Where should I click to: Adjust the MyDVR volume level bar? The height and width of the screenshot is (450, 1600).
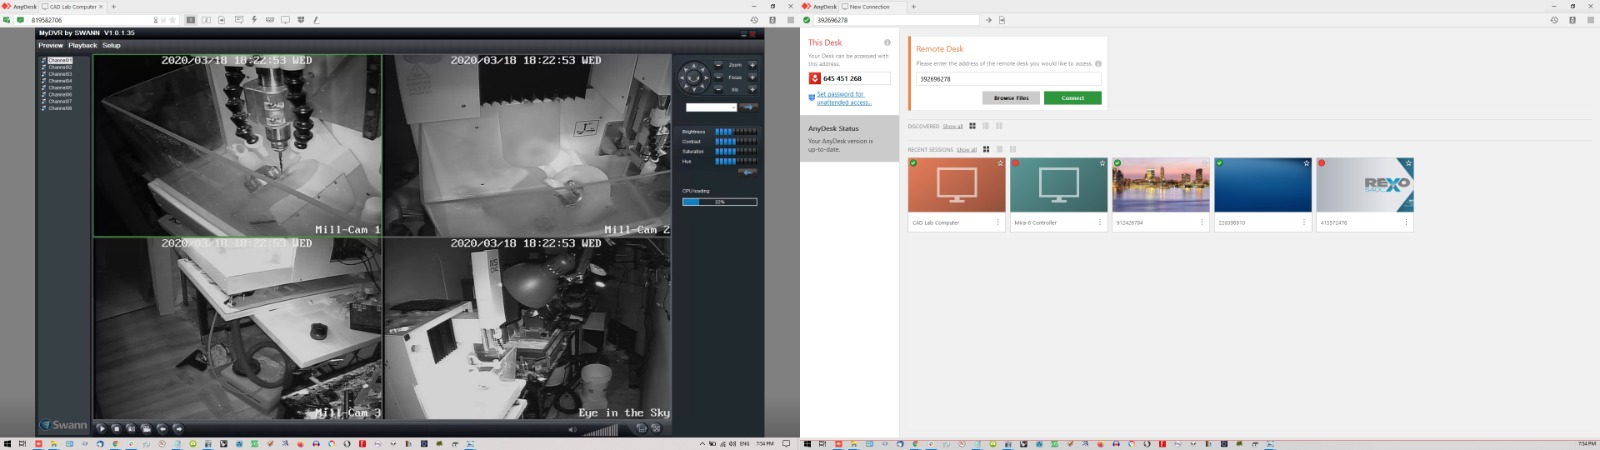[600, 430]
